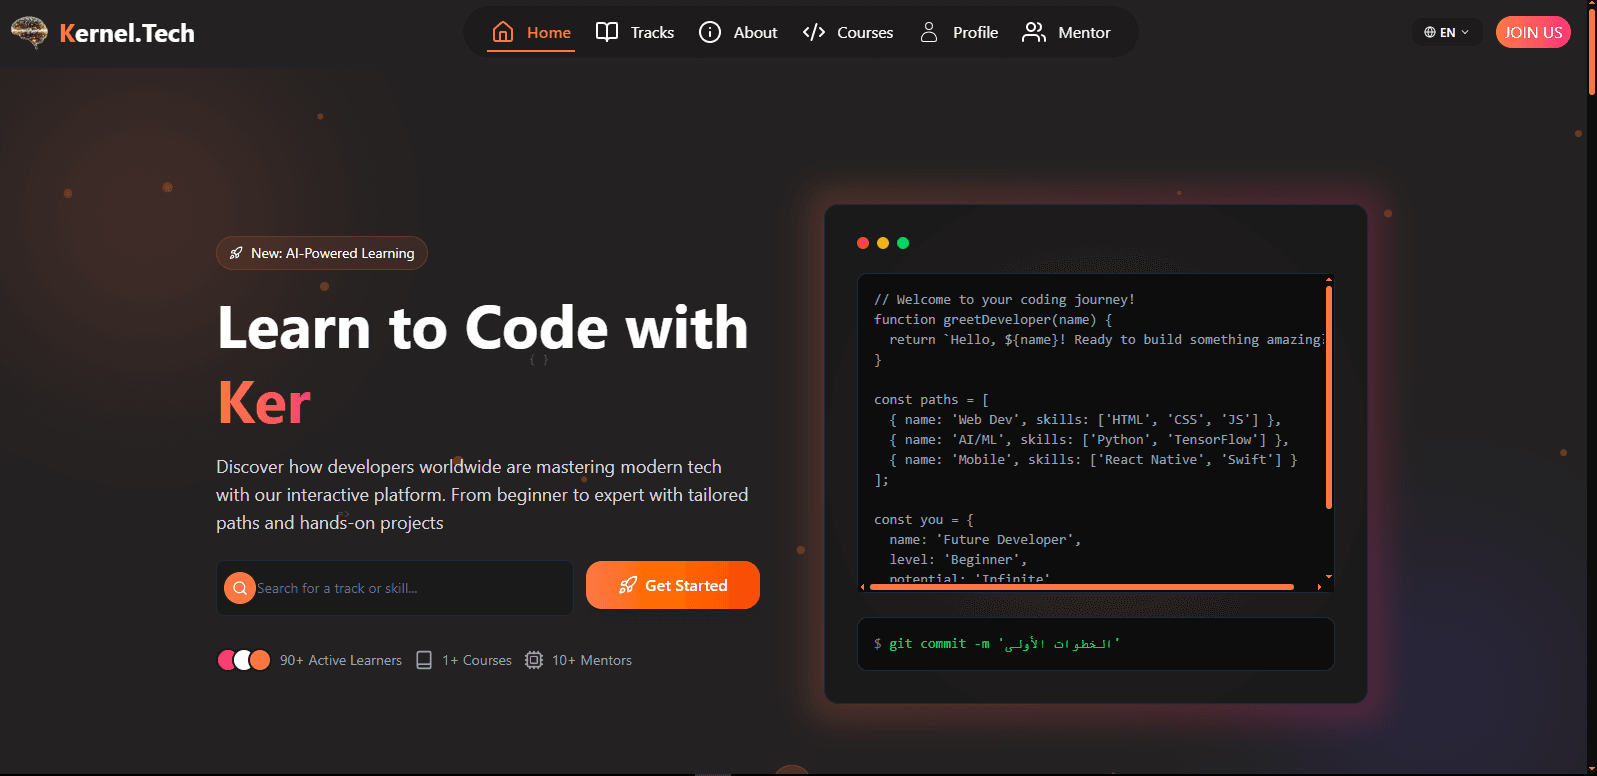The width and height of the screenshot is (1597, 776).
Task: Click the 'Learn to Code with' heading
Action: click(483, 328)
